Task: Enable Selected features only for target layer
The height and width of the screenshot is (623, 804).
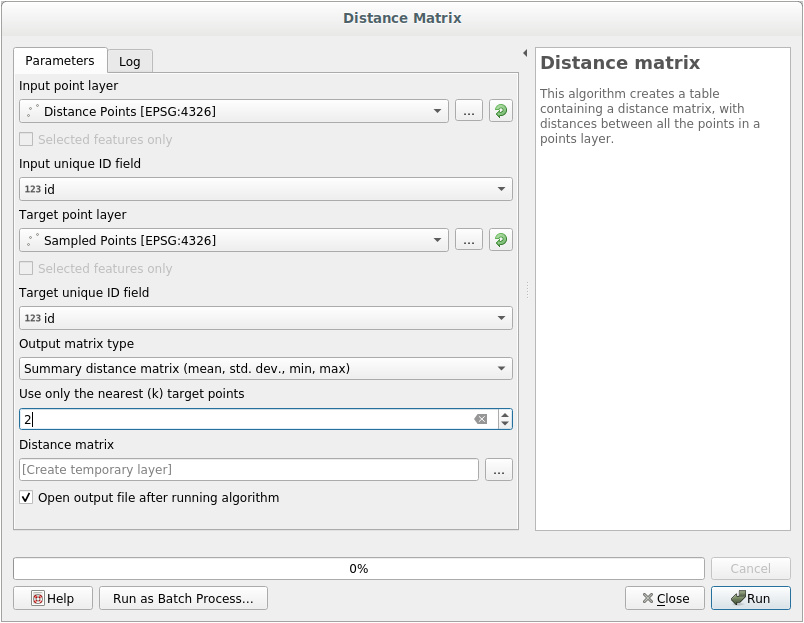Action: 25,268
